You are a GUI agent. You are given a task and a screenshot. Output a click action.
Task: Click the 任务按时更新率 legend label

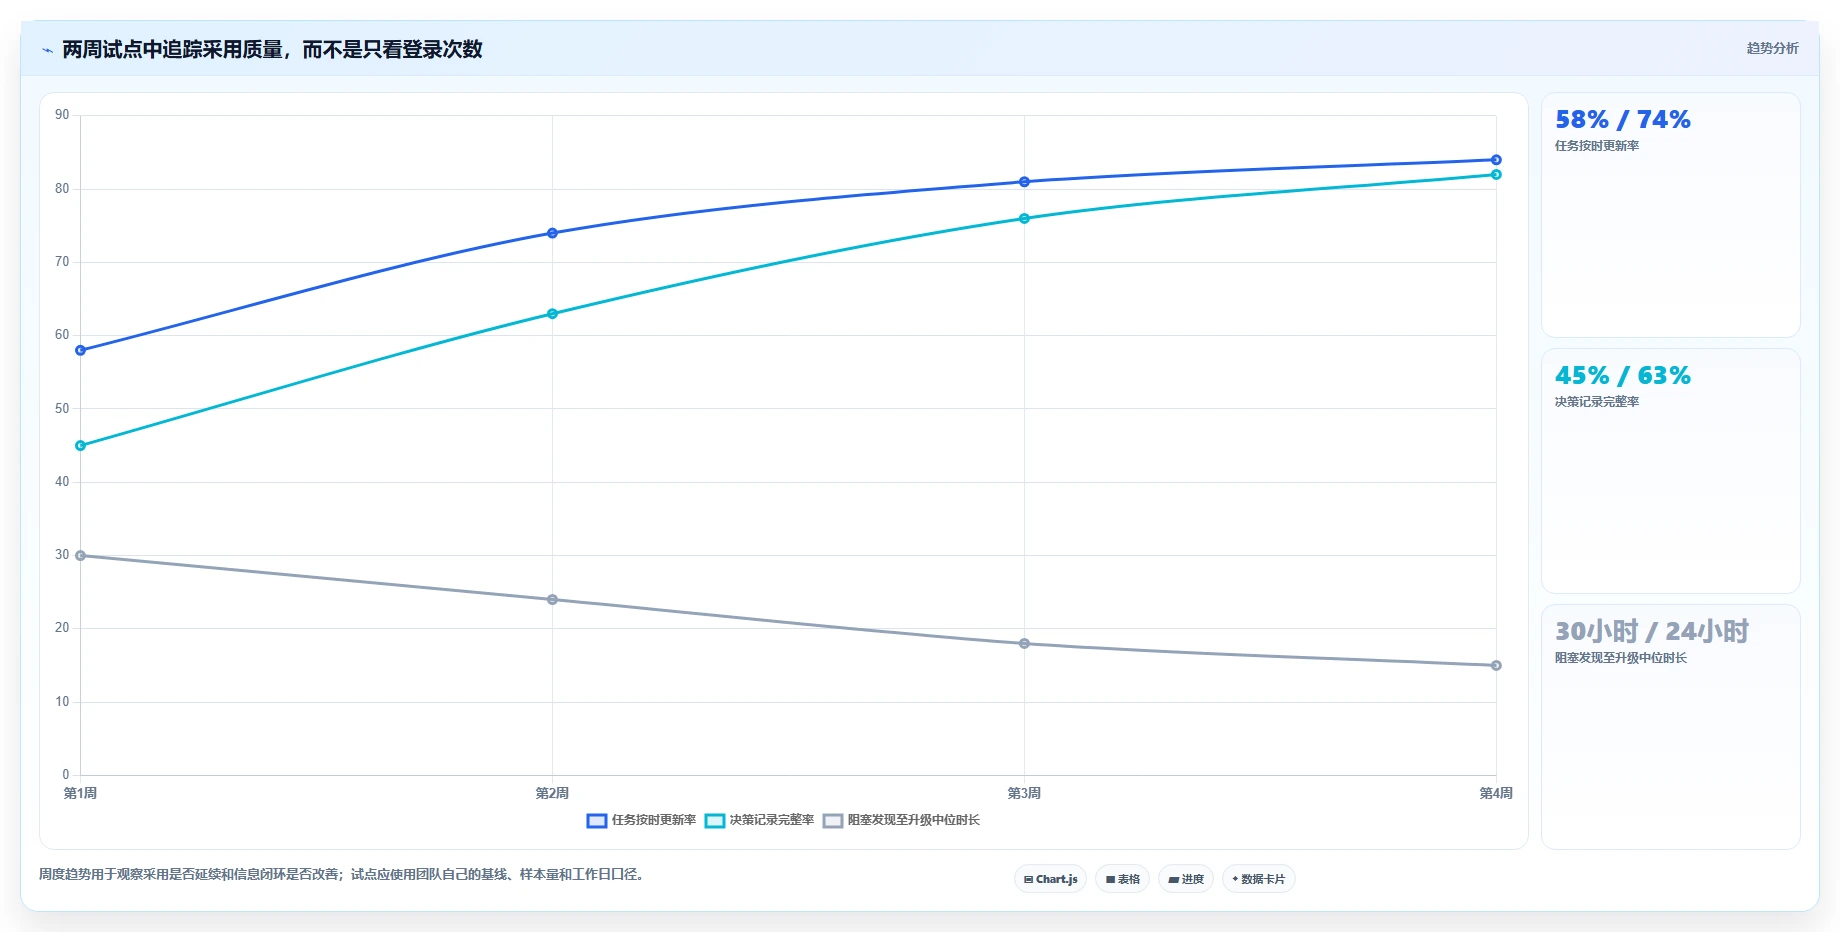(x=654, y=820)
